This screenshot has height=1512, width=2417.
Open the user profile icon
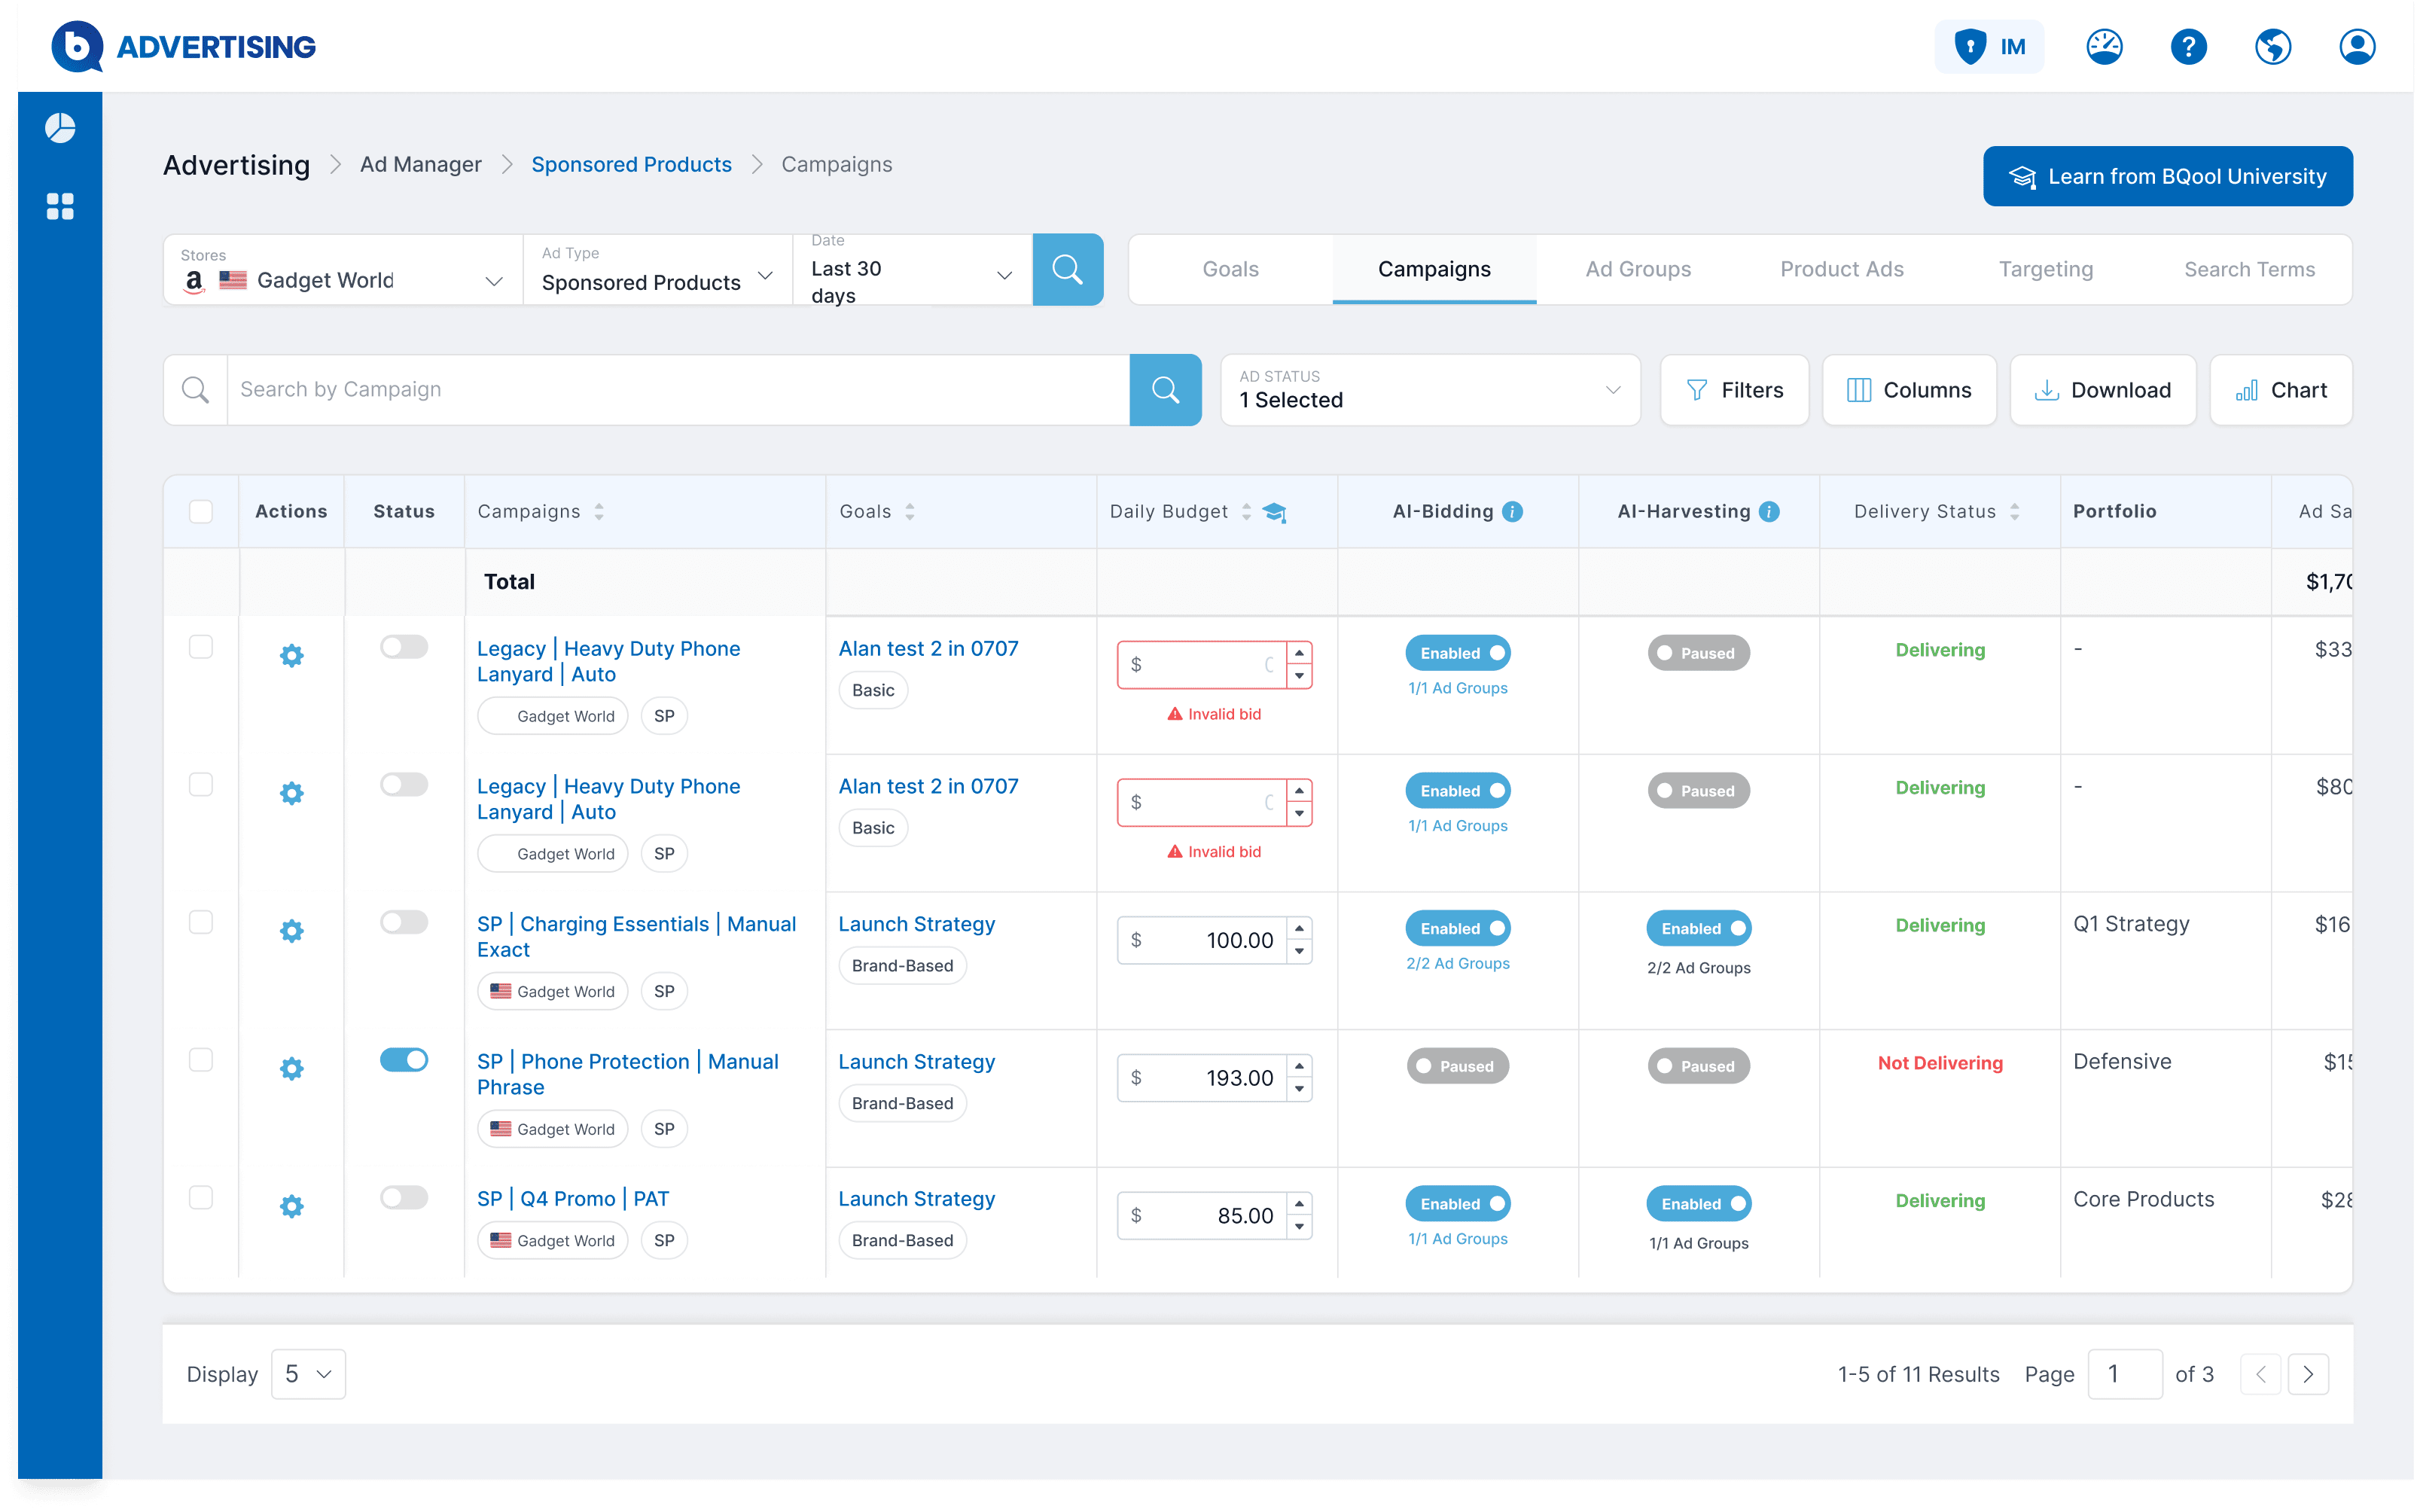[x=2357, y=47]
